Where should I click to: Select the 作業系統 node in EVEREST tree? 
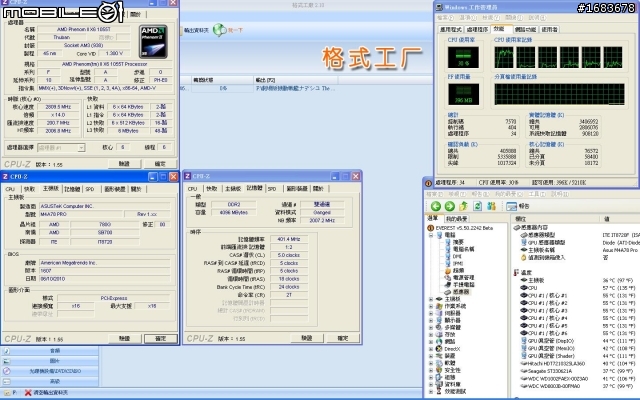(455, 306)
